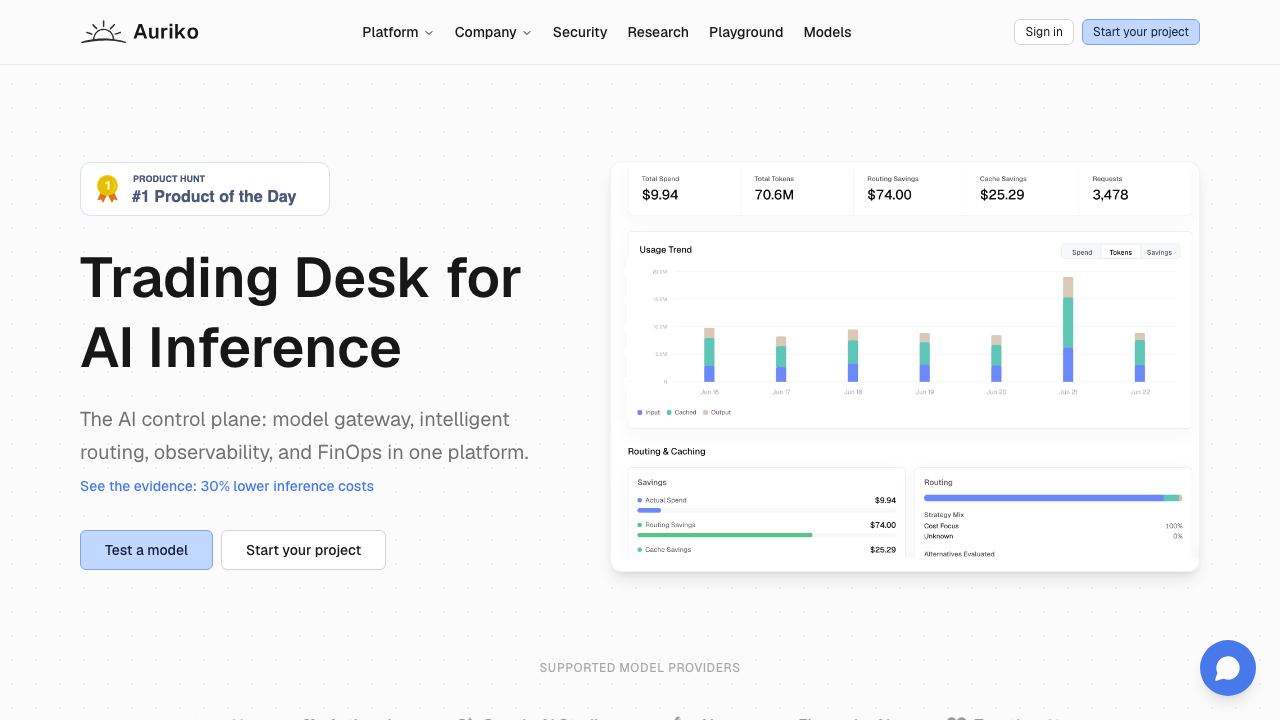
Task: Click the Cache Savings stat card label
Action: (x=1001, y=179)
